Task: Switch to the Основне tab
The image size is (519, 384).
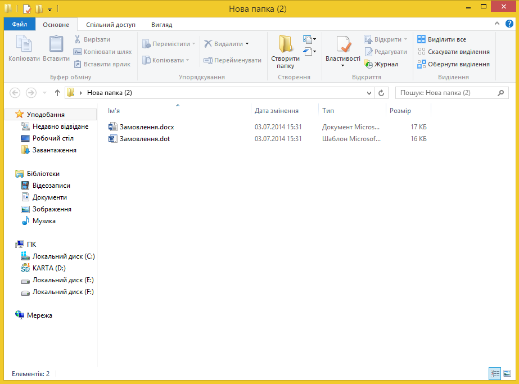Action: click(x=56, y=25)
